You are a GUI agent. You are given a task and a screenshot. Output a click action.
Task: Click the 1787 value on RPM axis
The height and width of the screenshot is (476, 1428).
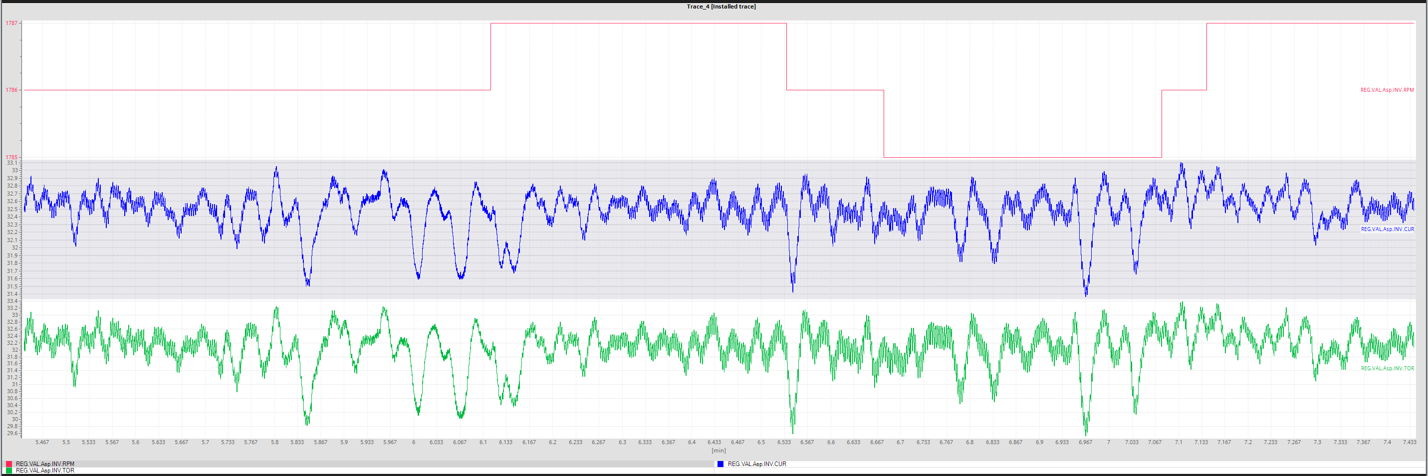(12, 23)
